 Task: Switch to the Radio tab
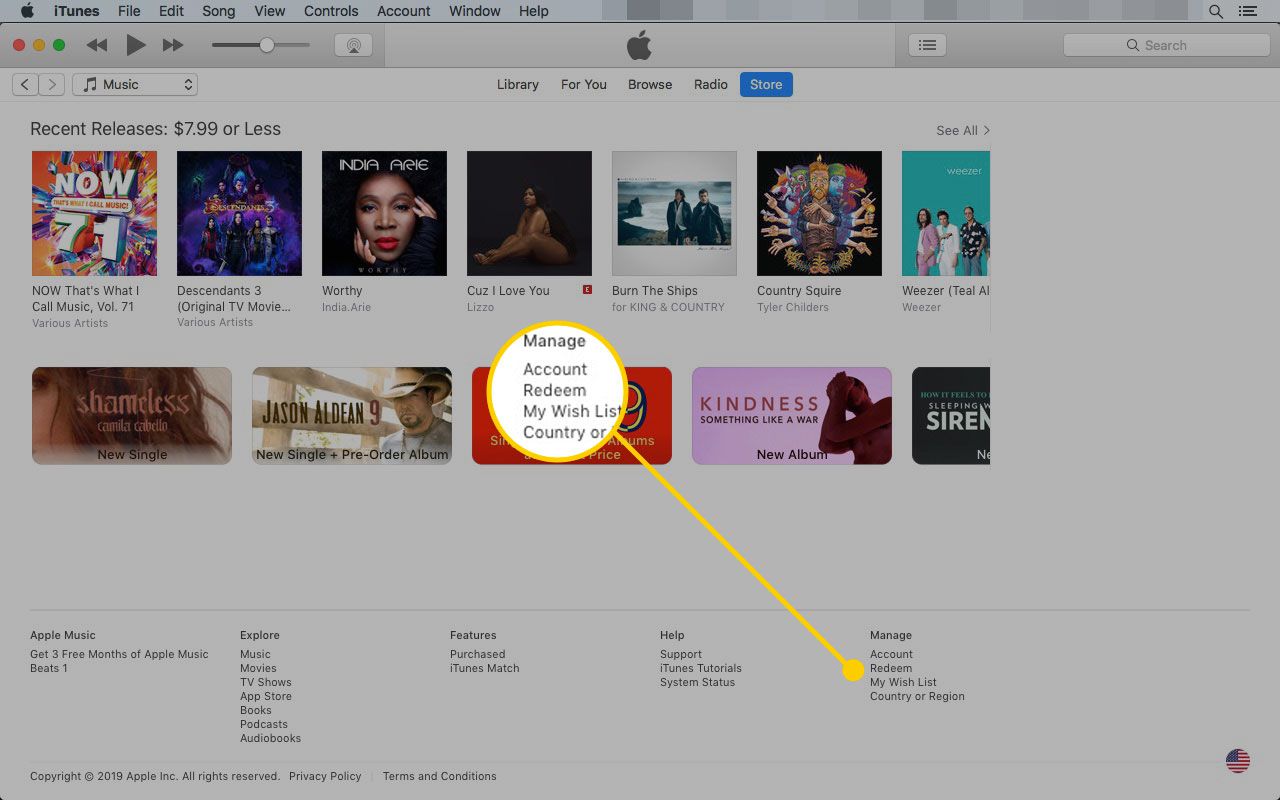click(711, 85)
